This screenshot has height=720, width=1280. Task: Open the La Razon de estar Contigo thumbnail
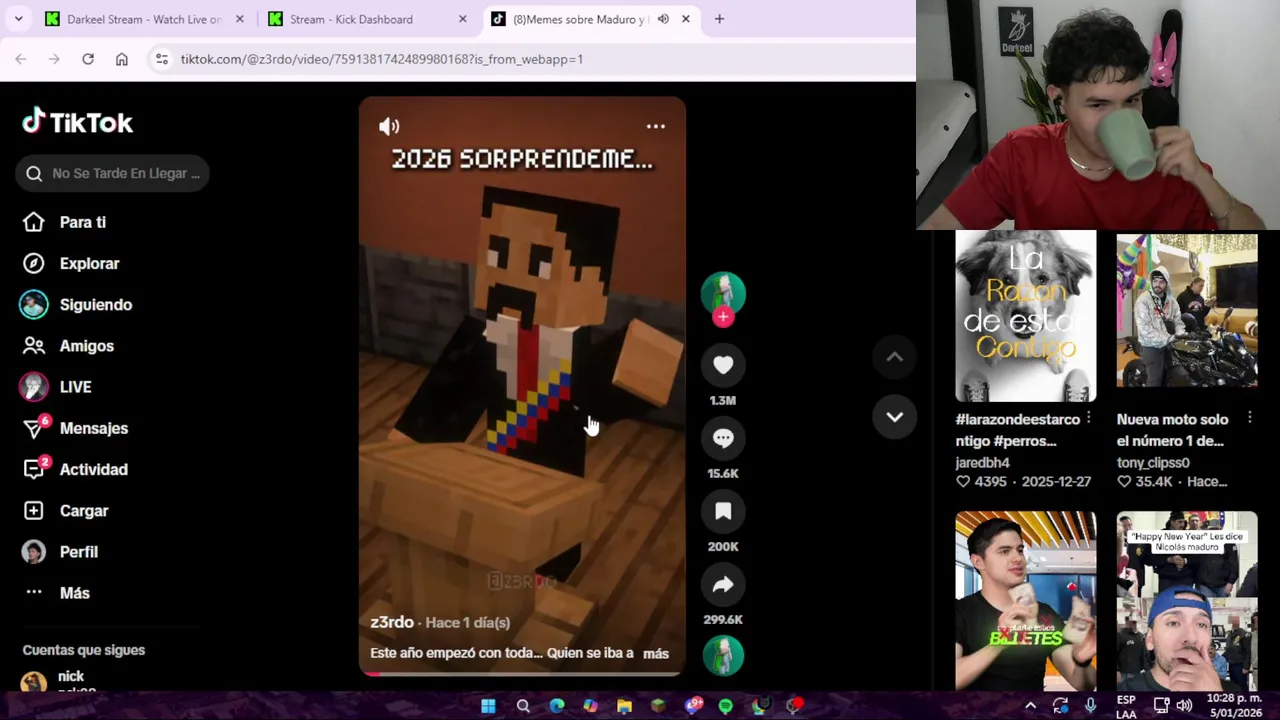(x=1026, y=316)
